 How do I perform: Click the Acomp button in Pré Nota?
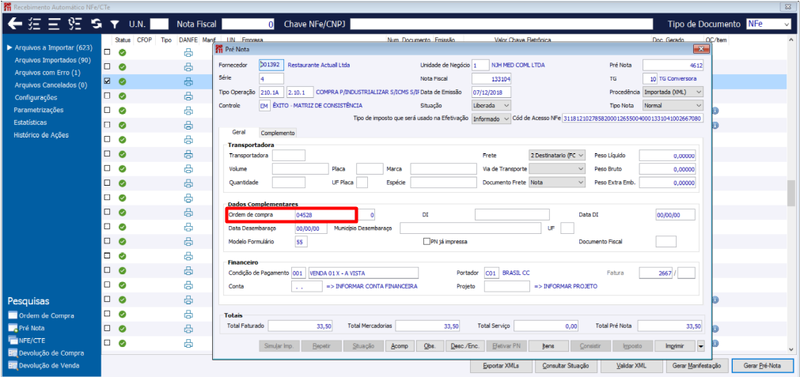(399, 346)
